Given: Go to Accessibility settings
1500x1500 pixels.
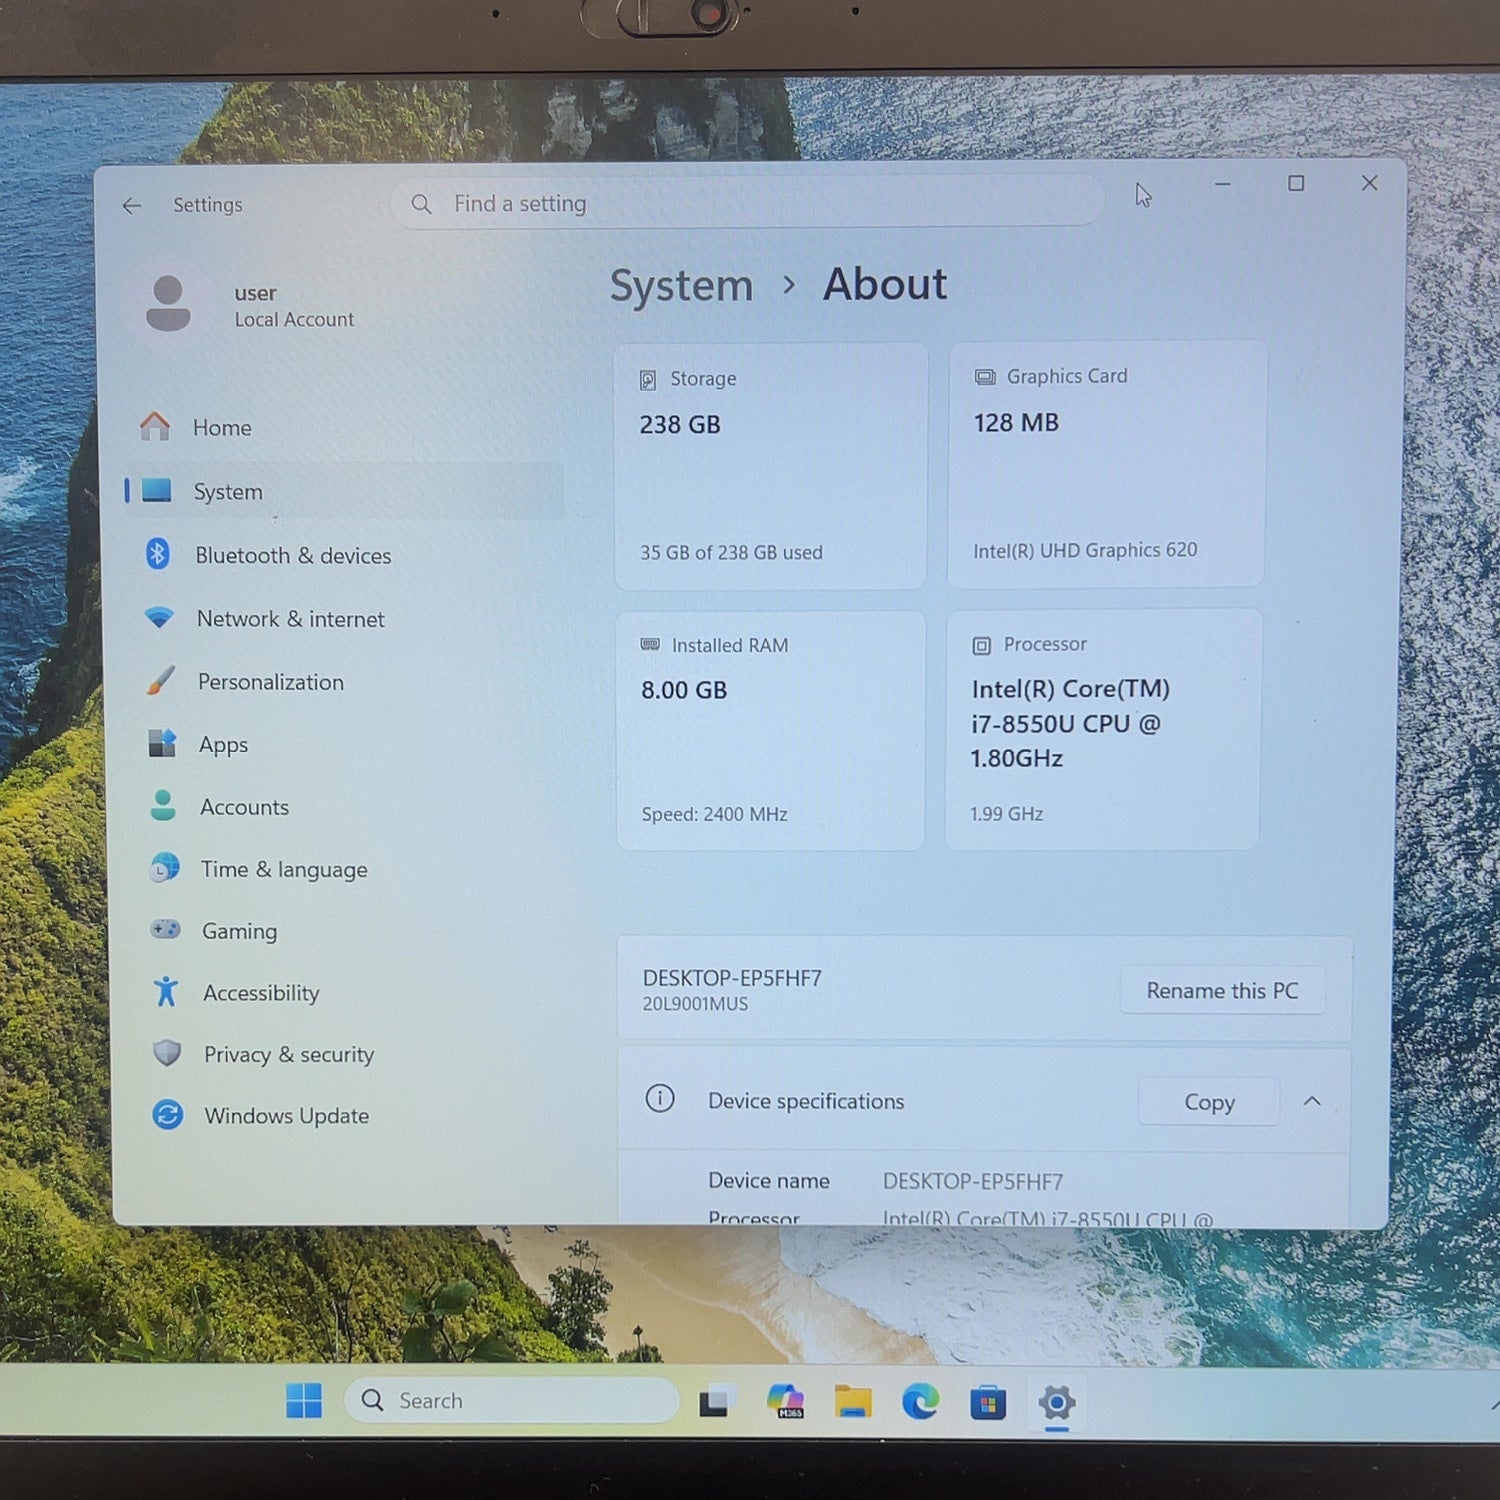Looking at the screenshot, I should pos(343,993).
